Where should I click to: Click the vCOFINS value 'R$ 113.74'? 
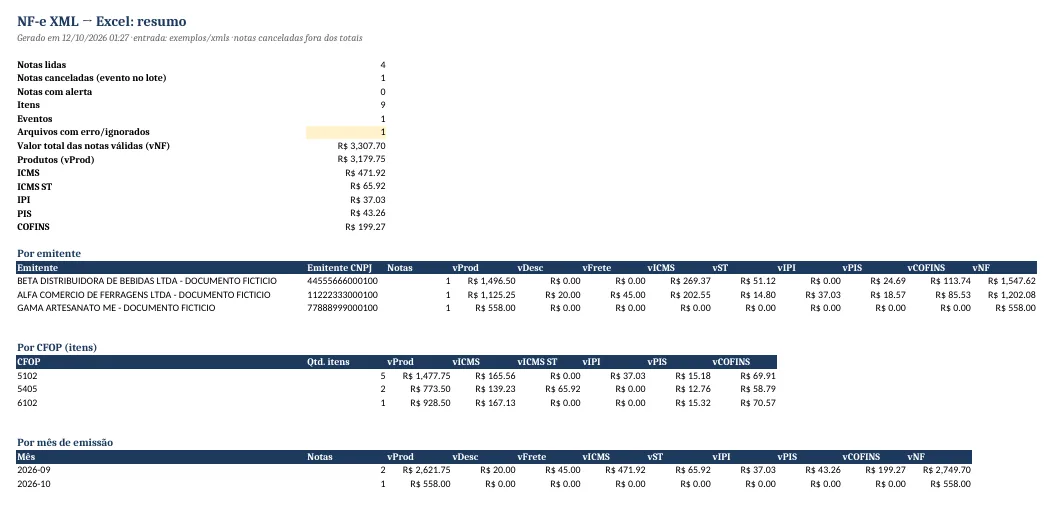[951, 281]
